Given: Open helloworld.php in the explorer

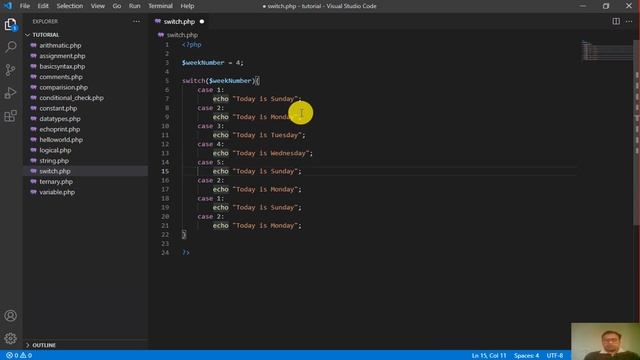Looking at the screenshot, I should (x=61, y=140).
